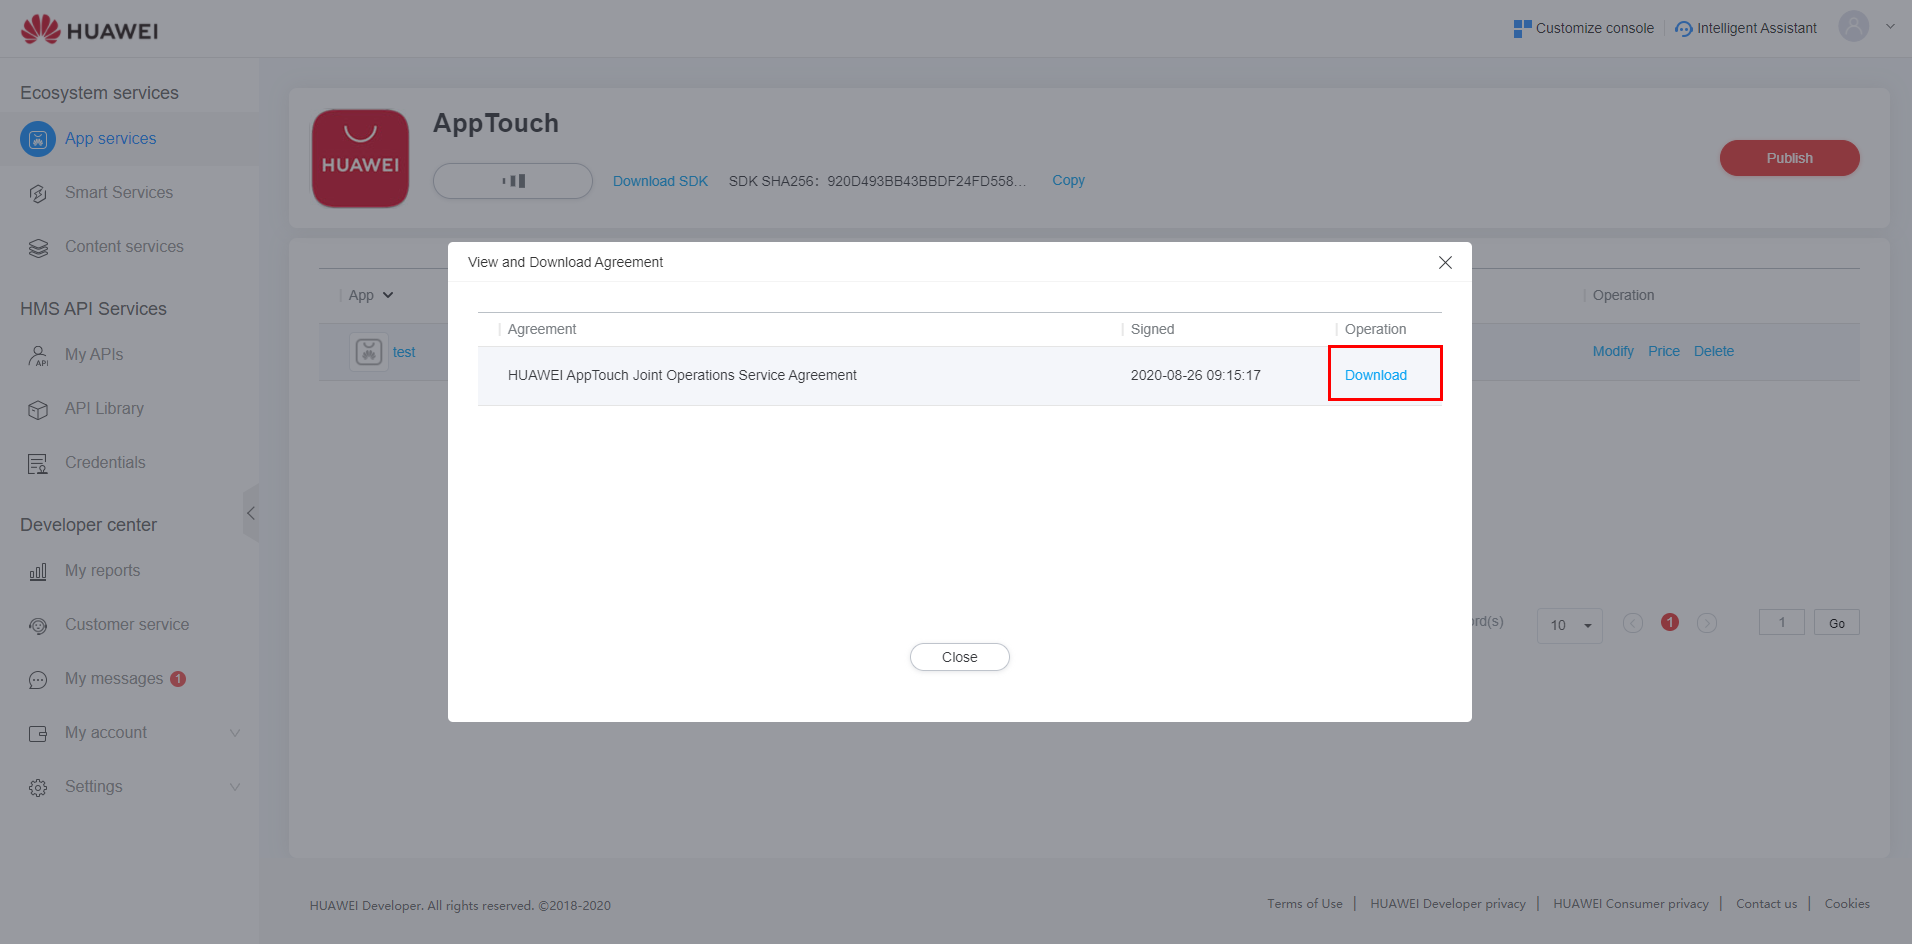Open the App column dropdown
The height and width of the screenshot is (944, 1912).
click(x=388, y=295)
